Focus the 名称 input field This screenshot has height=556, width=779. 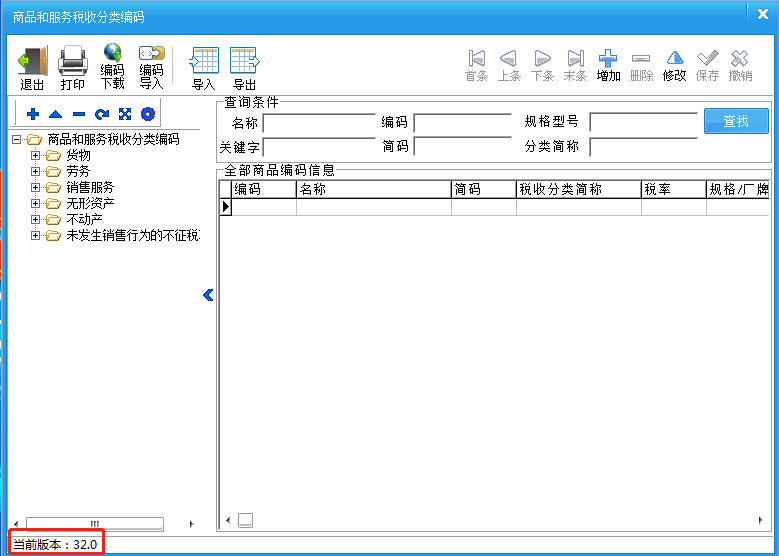point(318,122)
